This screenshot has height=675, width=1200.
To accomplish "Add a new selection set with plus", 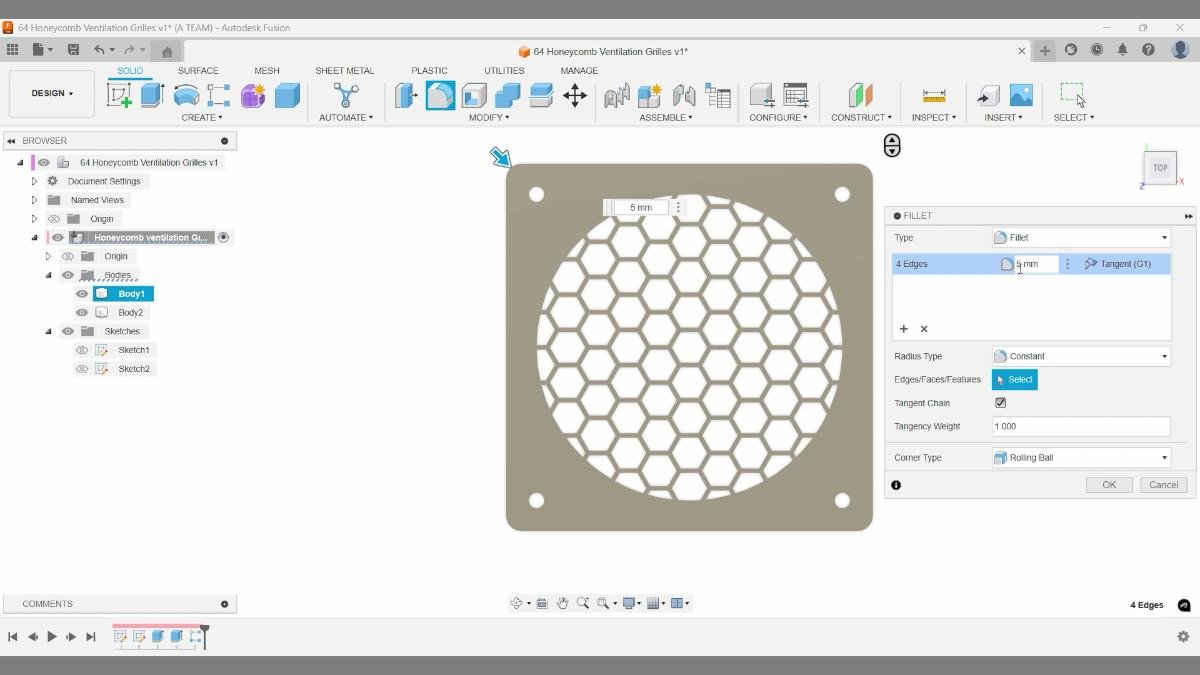I will click(x=904, y=329).
